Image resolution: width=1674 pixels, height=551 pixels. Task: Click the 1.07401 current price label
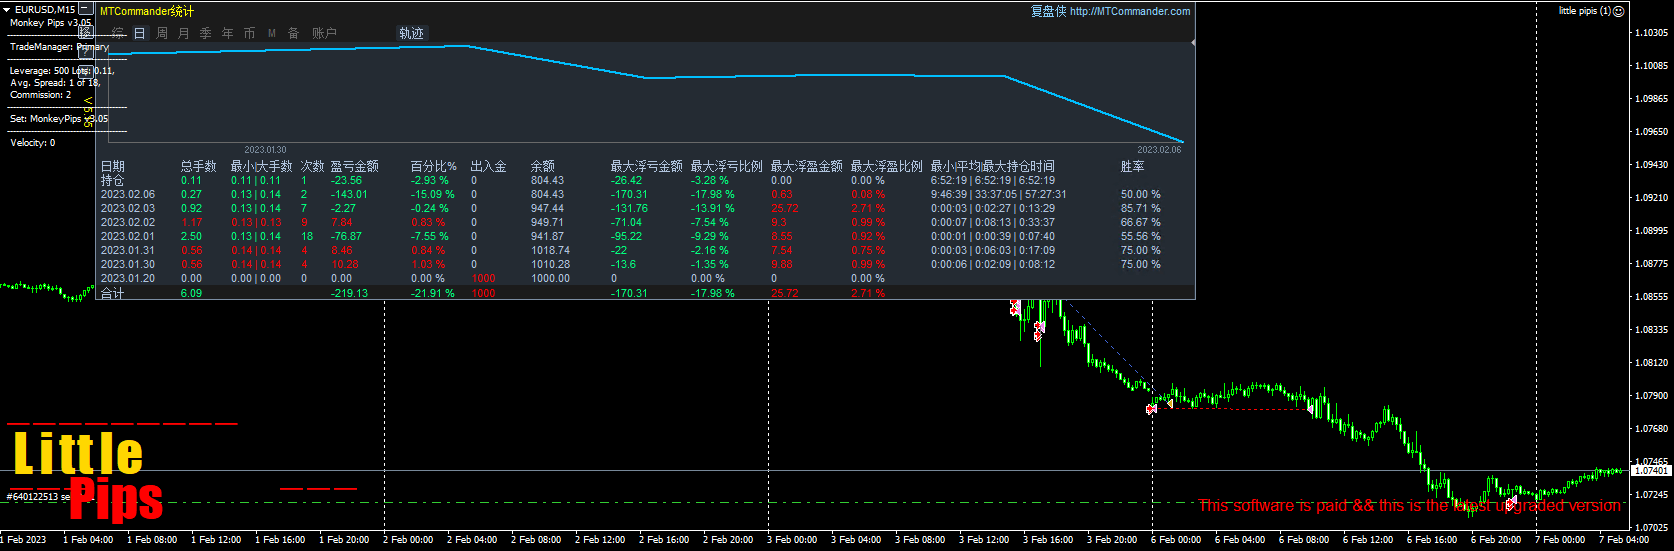click(1650, 470)
